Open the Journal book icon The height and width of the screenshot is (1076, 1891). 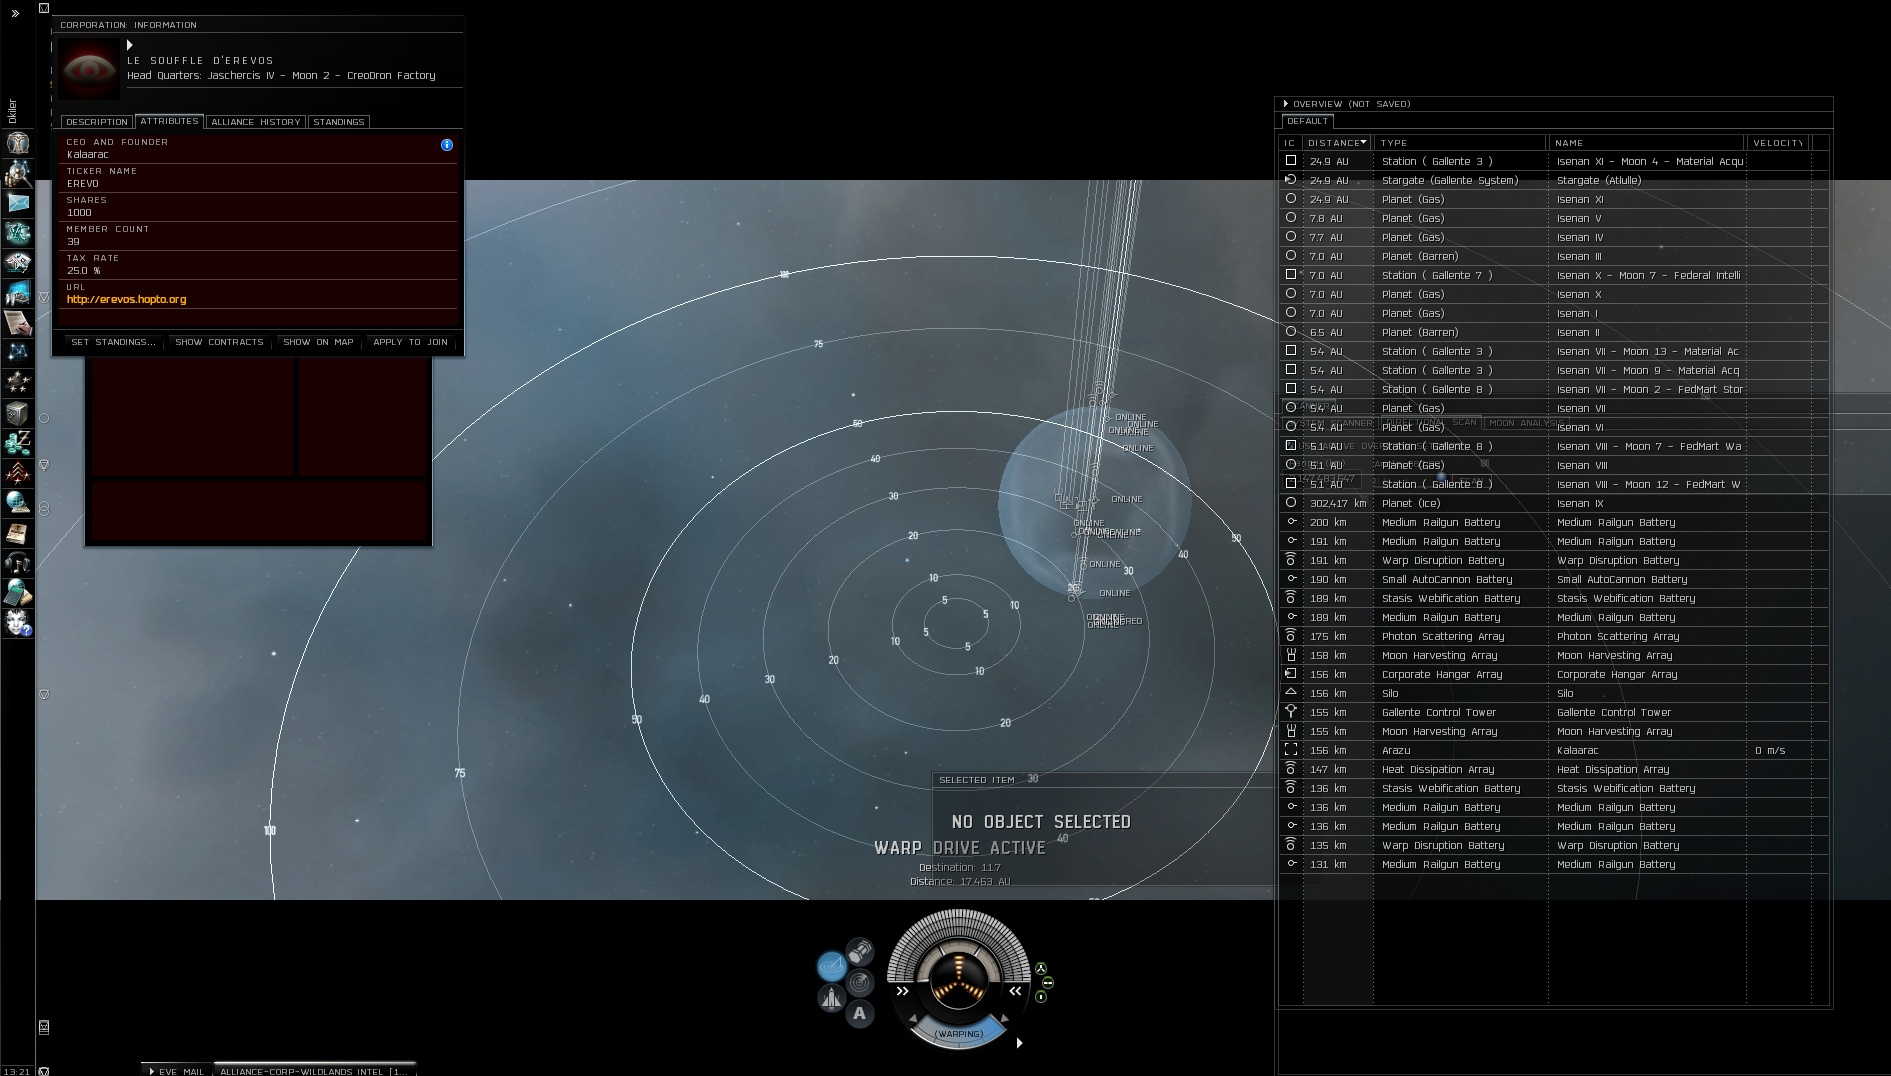(17, 533)
